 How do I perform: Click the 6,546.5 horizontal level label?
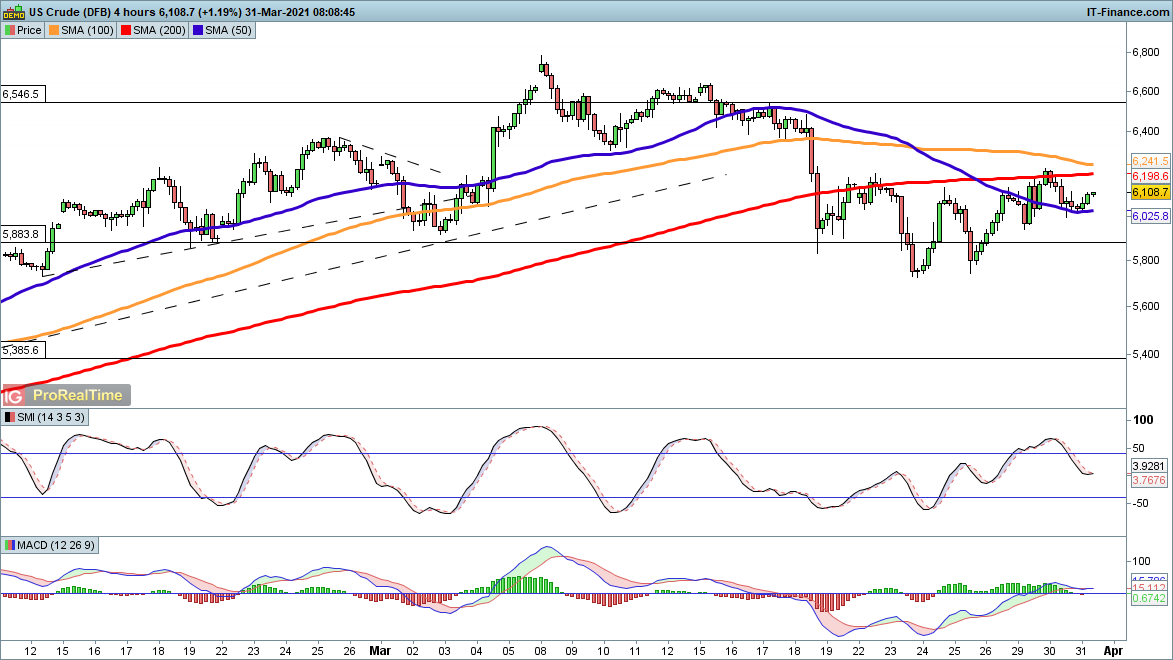(x=21, y=94)
